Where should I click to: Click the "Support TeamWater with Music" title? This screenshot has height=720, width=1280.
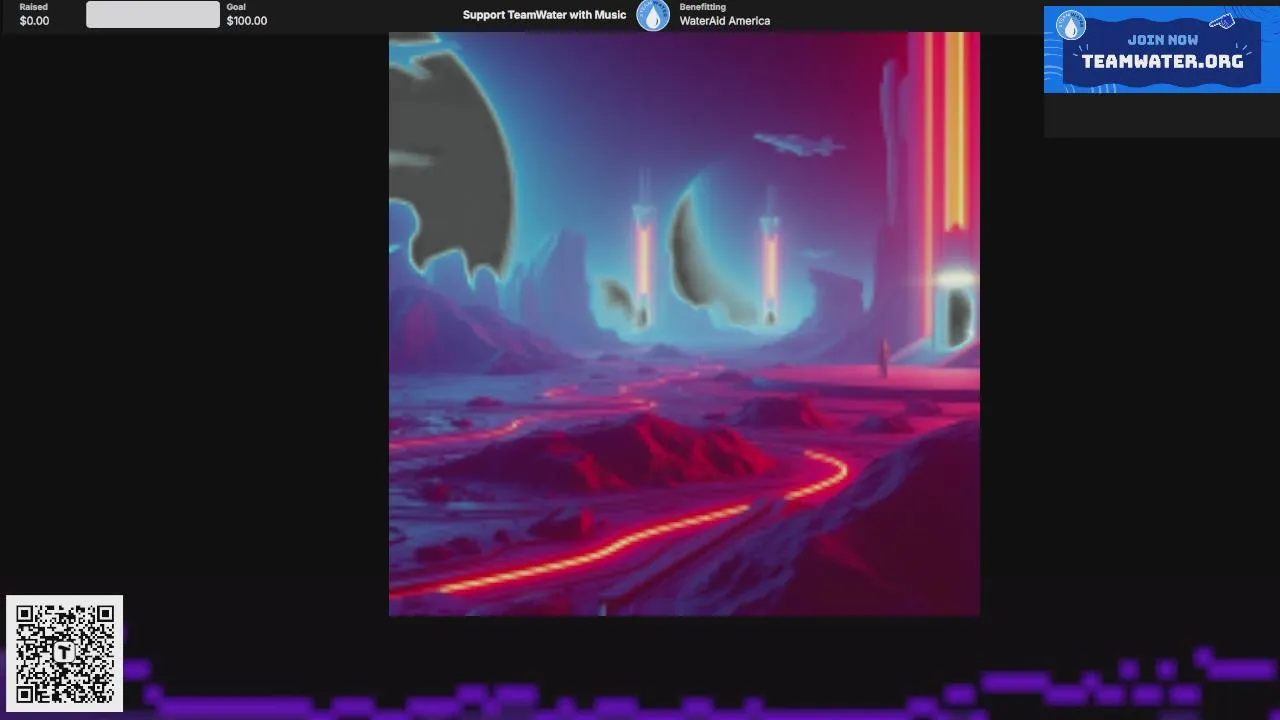point(544,15)
